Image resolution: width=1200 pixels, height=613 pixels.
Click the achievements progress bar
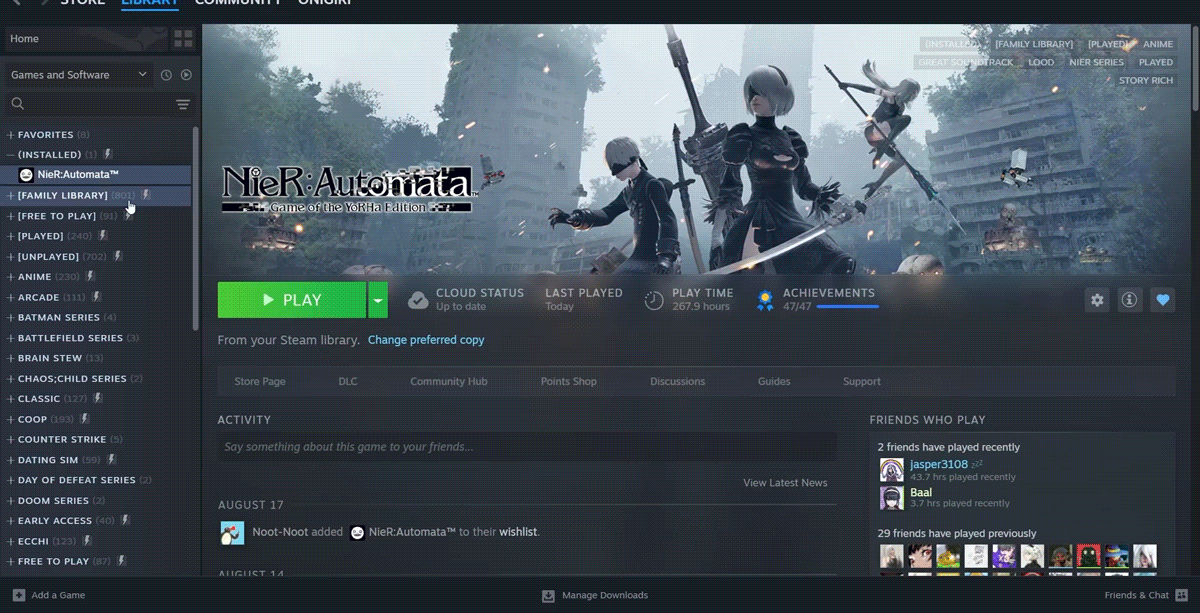point(848,307)
